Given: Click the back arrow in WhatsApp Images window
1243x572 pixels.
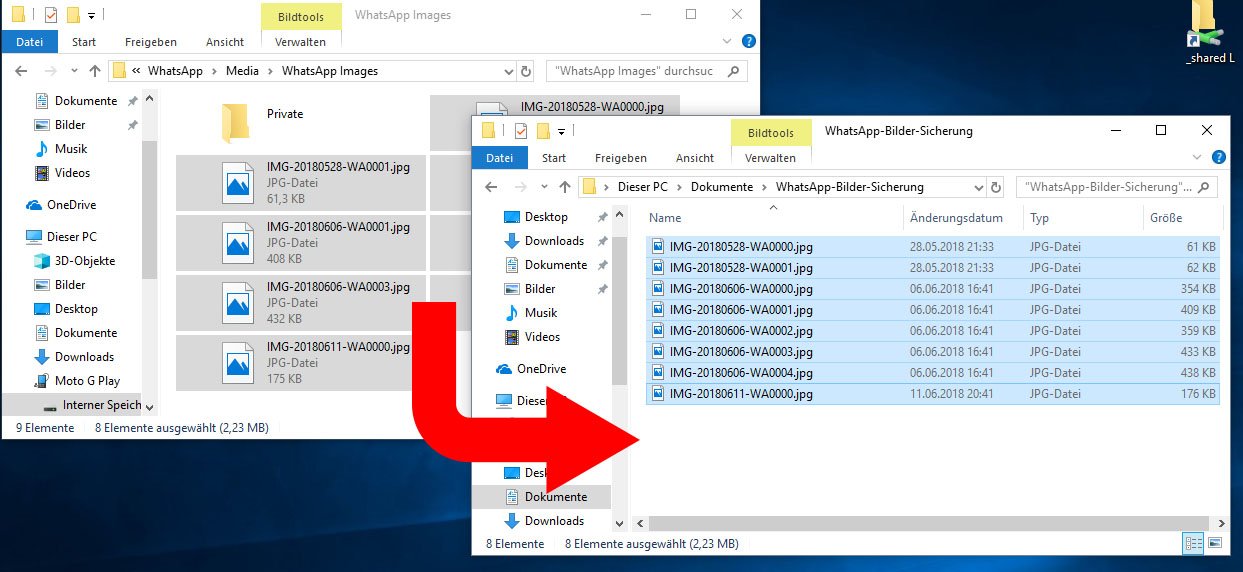Looking at the screenshot, I should tap(21, 71).
